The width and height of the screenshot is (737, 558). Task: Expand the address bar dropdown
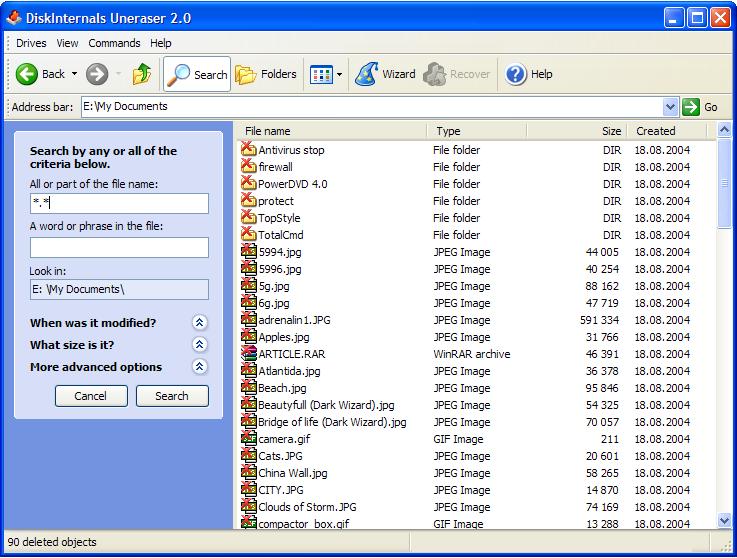click(670, 107)
